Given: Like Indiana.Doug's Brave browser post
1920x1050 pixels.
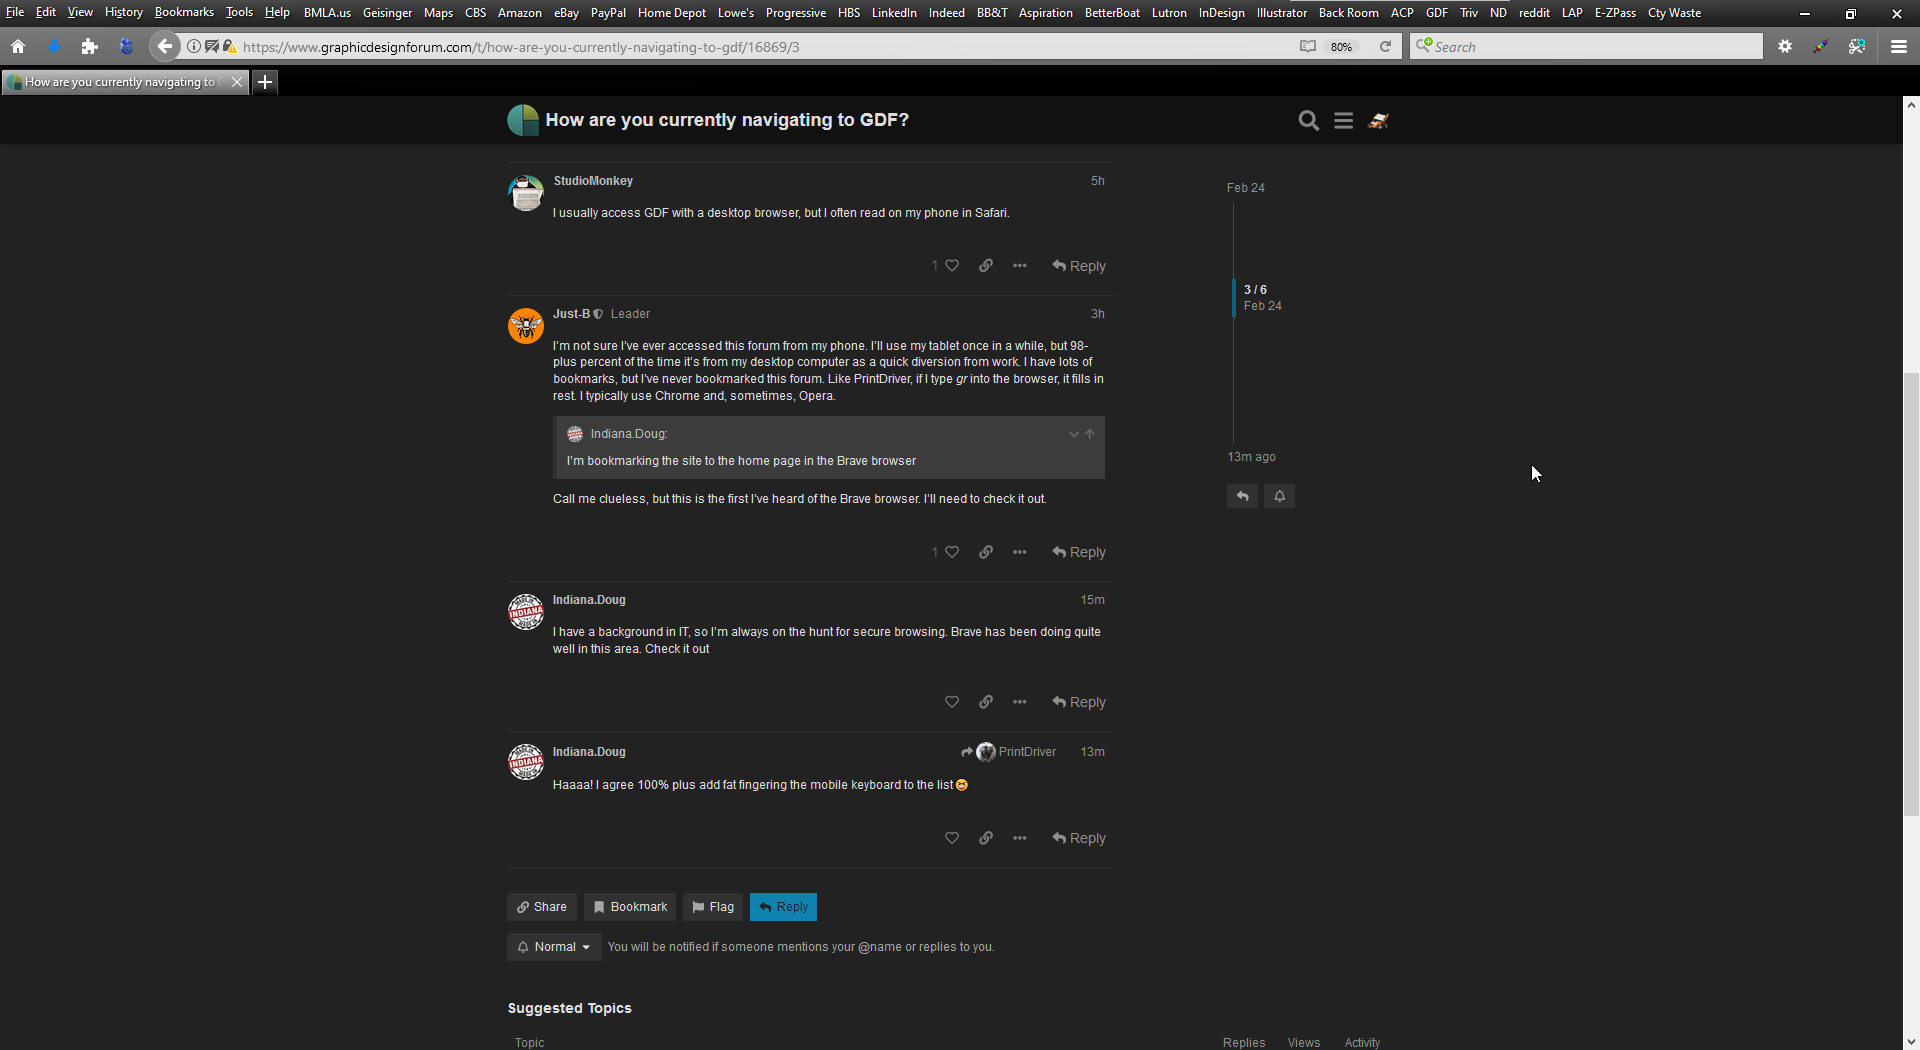Looking at the screenshot, I should (x=952, y=702).
